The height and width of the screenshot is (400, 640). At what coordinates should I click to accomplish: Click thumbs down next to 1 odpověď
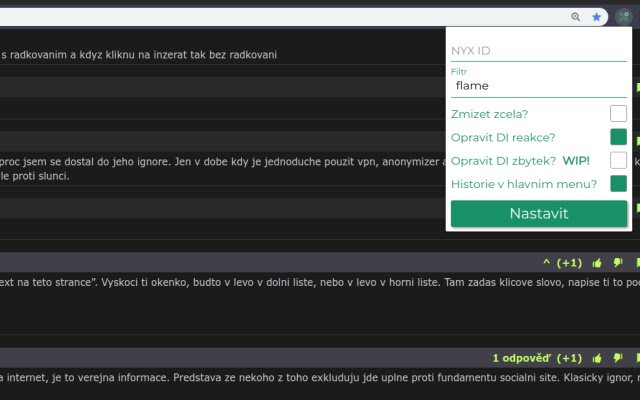618,358
